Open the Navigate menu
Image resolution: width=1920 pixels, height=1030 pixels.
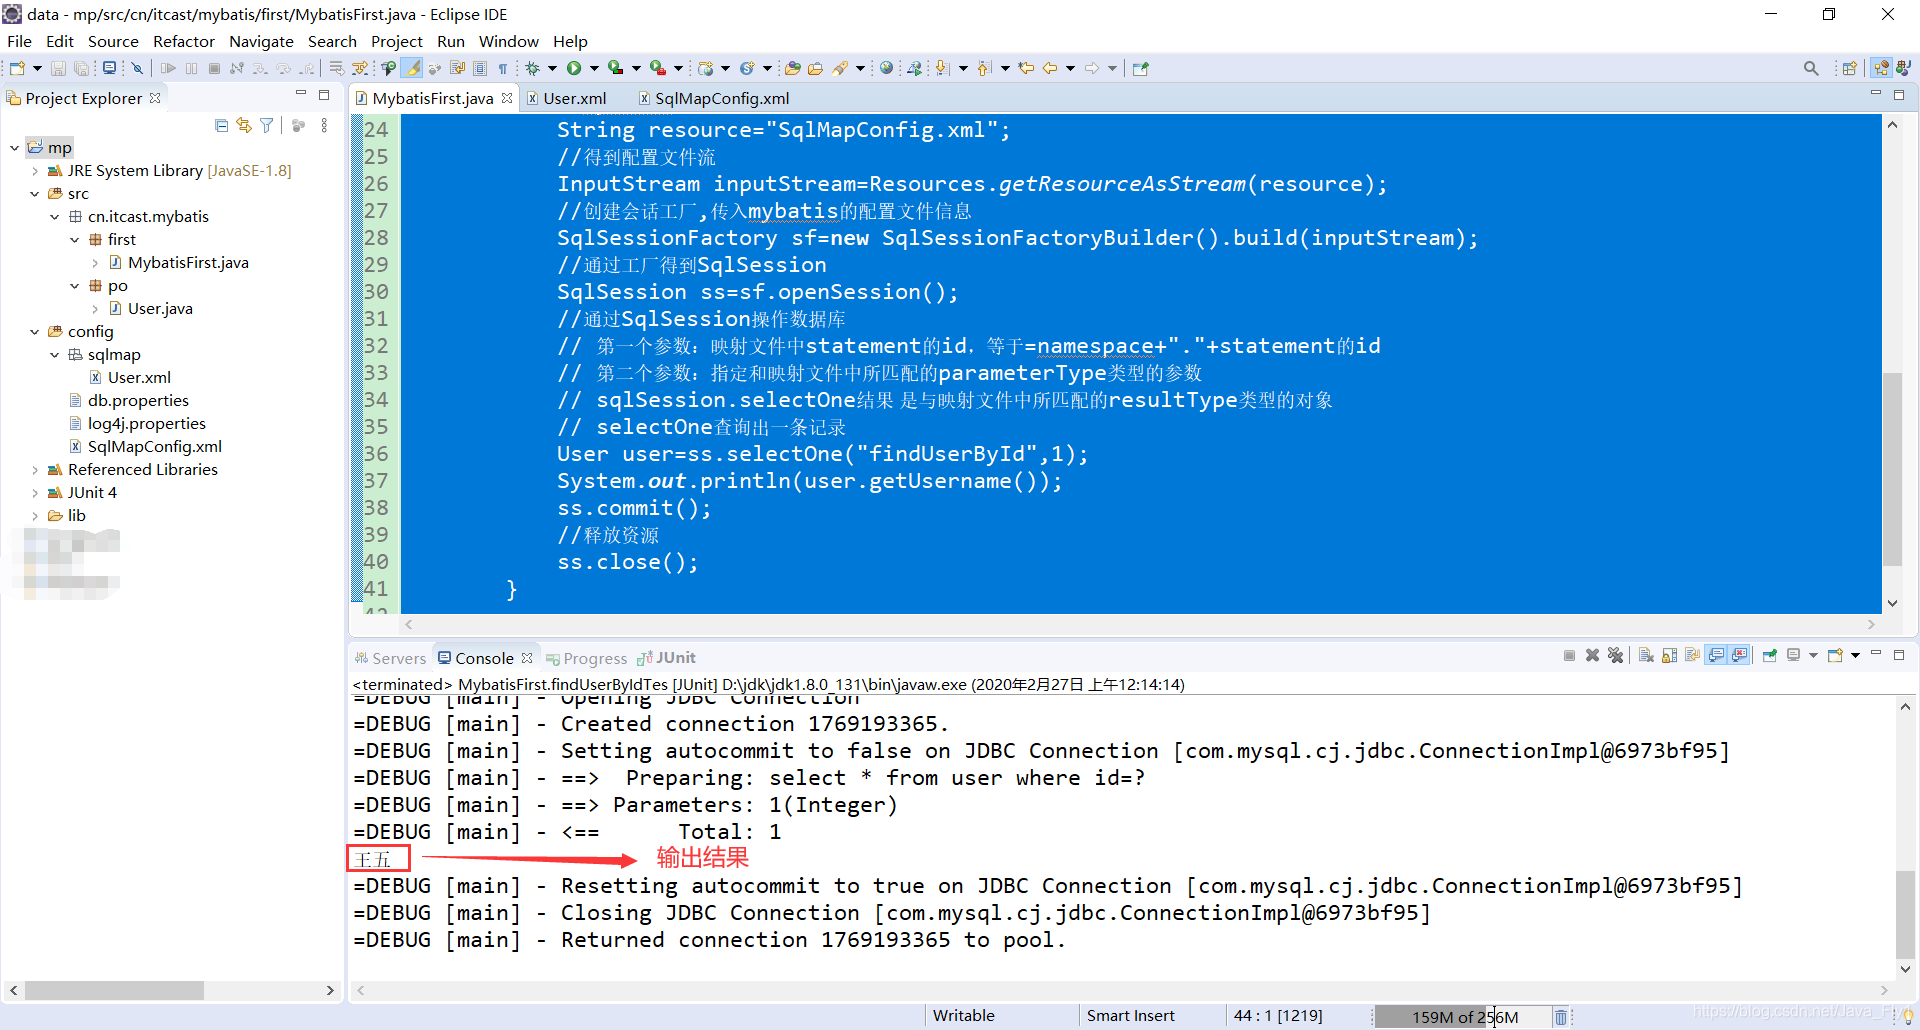[x=261, y=41]
